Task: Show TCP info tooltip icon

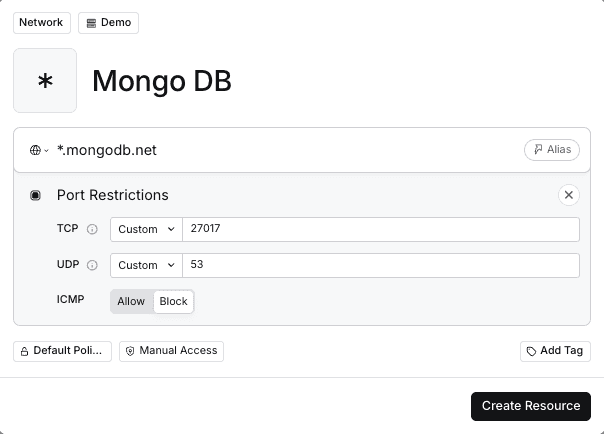Action: pyautogui.click(x=92, y=229)
